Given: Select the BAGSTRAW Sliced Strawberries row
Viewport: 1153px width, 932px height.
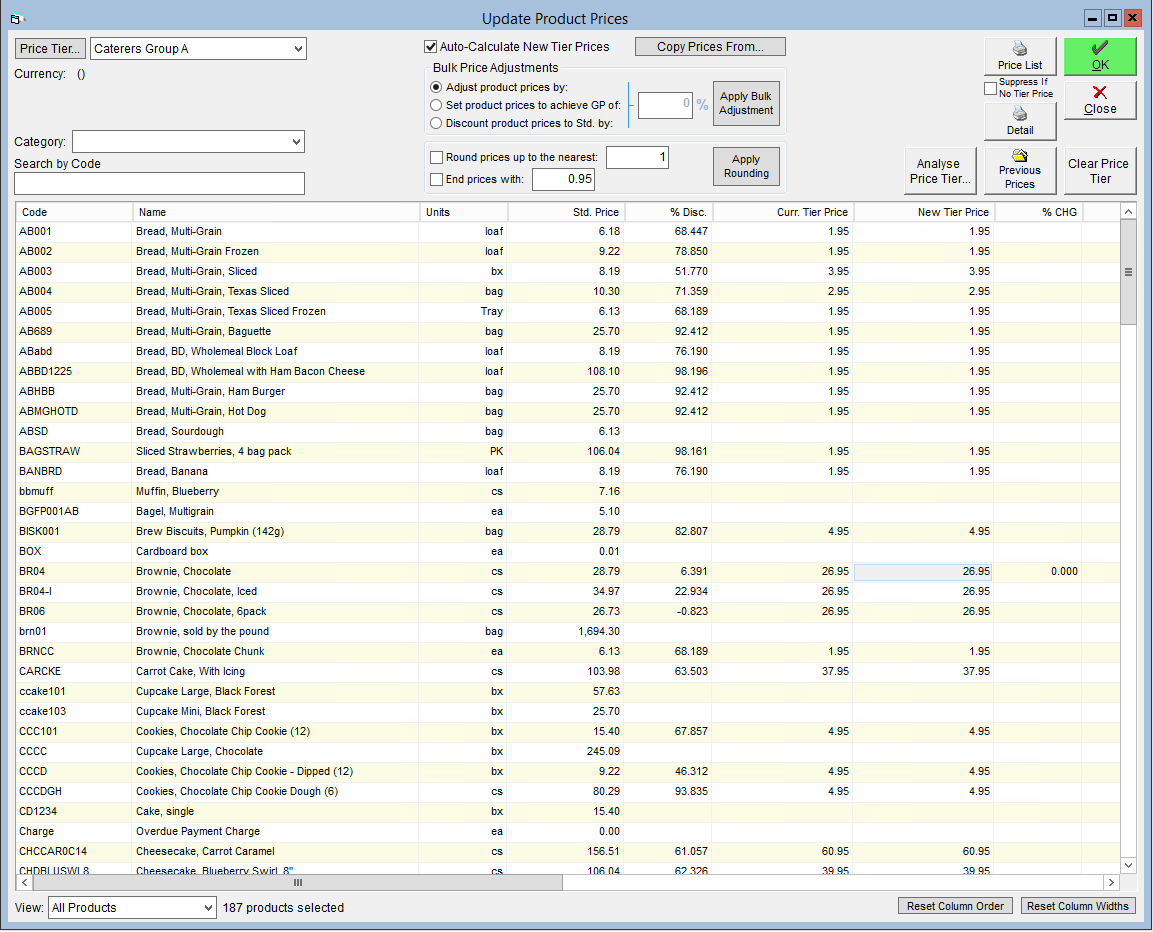Looking at the screenshot, I should (x=568, y=452).
